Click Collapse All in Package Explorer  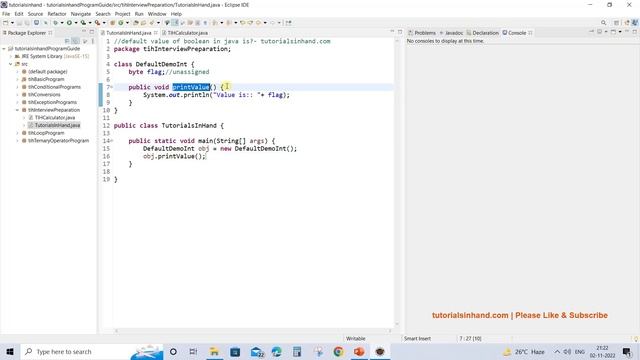67,41
